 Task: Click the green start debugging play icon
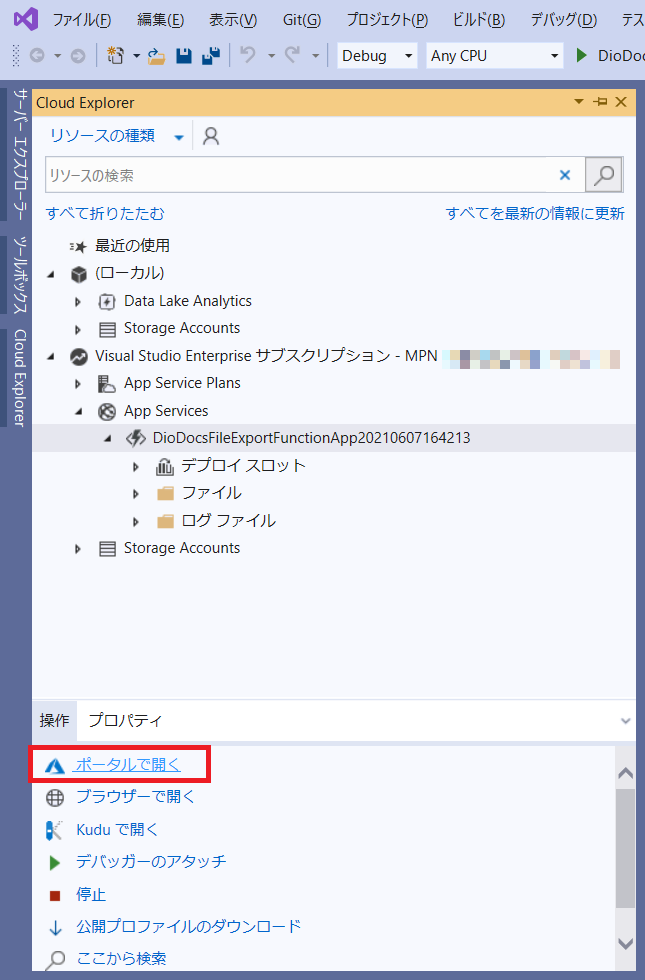pos(581,56)
